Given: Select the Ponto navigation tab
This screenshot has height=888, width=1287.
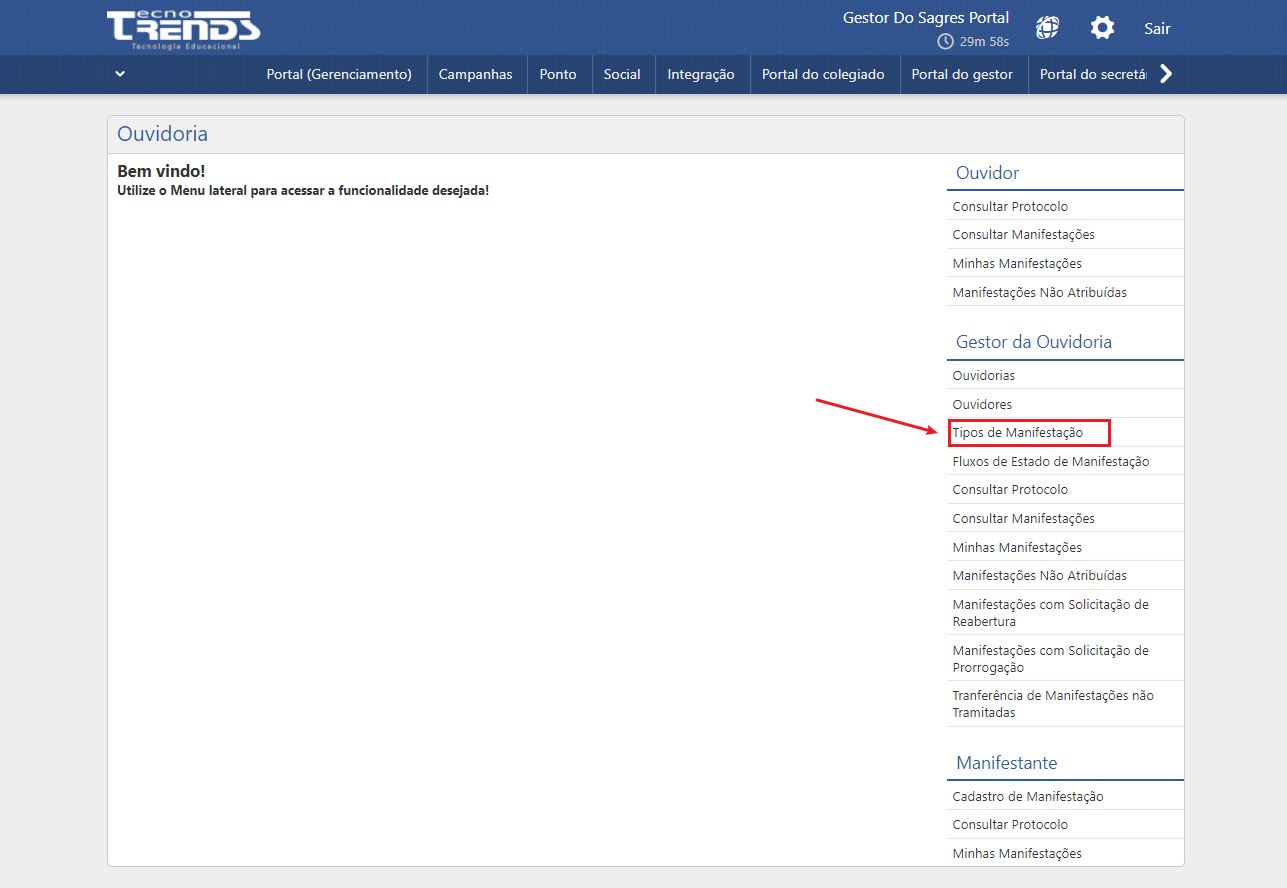Looking at the screenshot, I should click(x=558, y=74).
